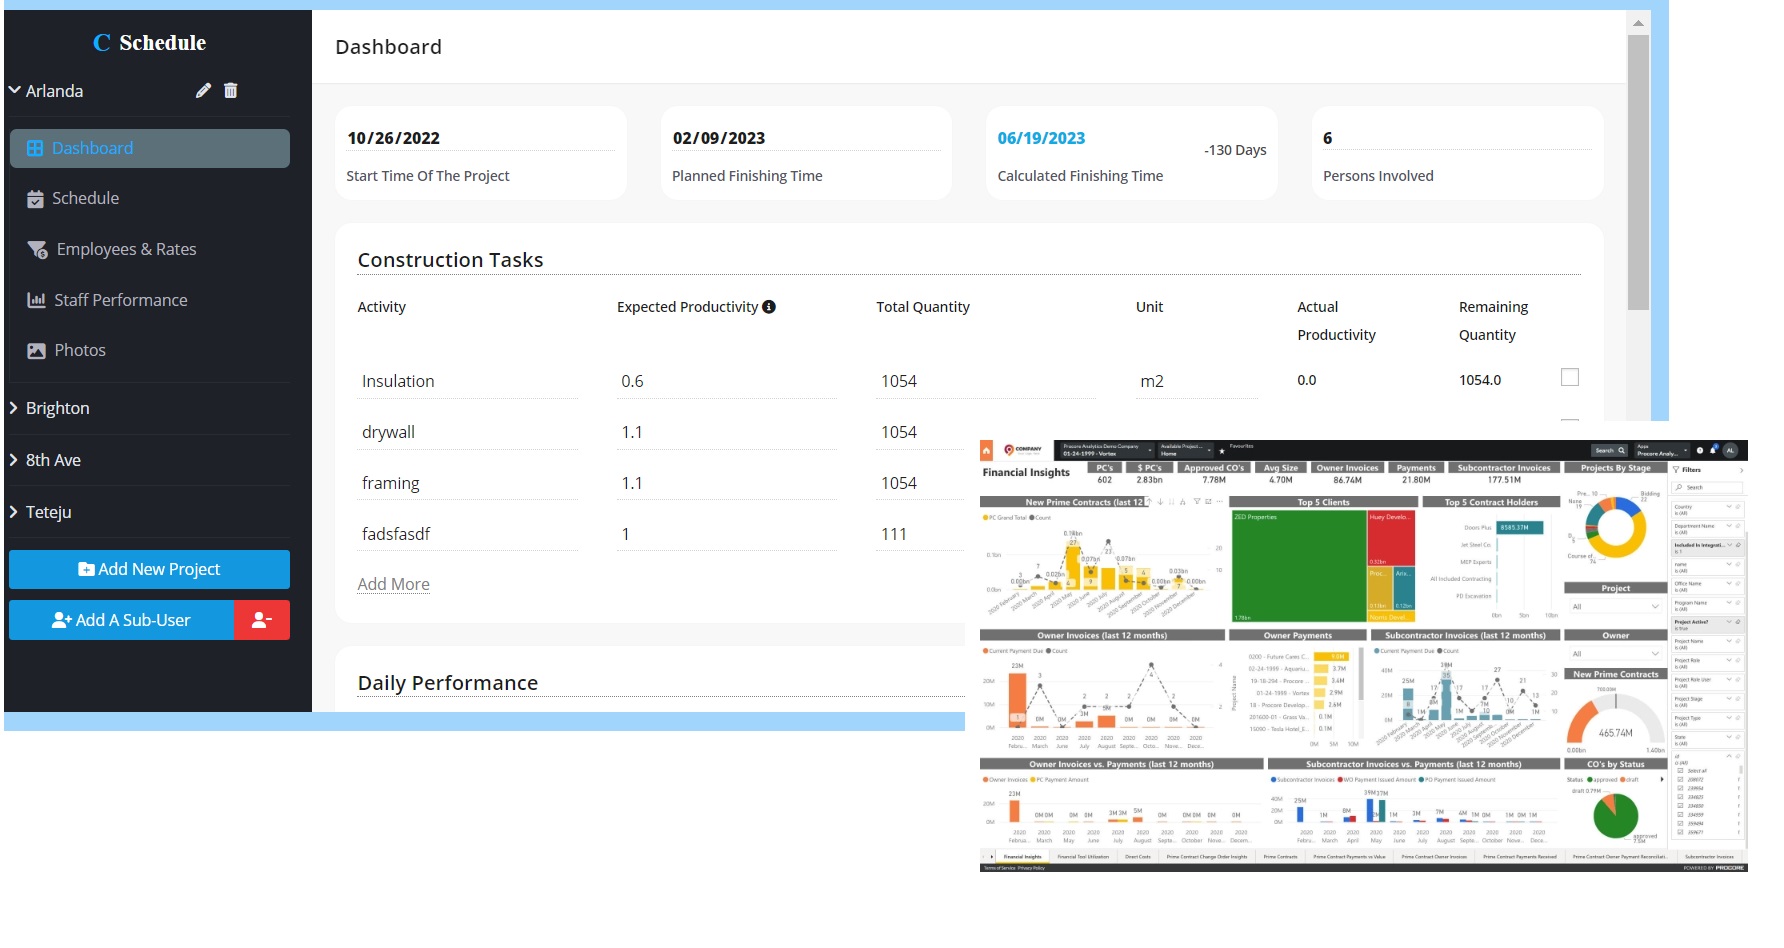Toggle the 'Select all' checkbox in id filter

pos(1681,771)
